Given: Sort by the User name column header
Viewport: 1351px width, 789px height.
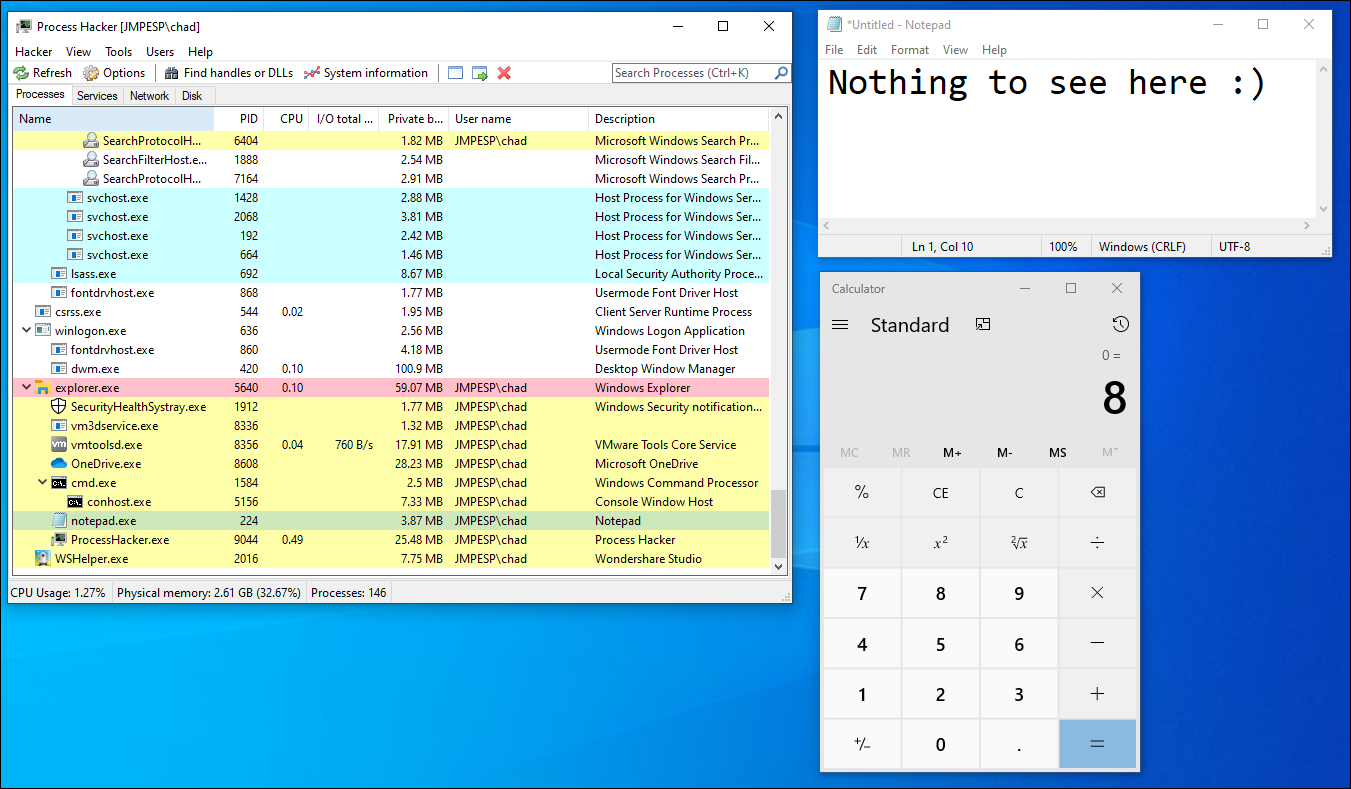Looking at the screenshot, I should (x=518, y=119).
